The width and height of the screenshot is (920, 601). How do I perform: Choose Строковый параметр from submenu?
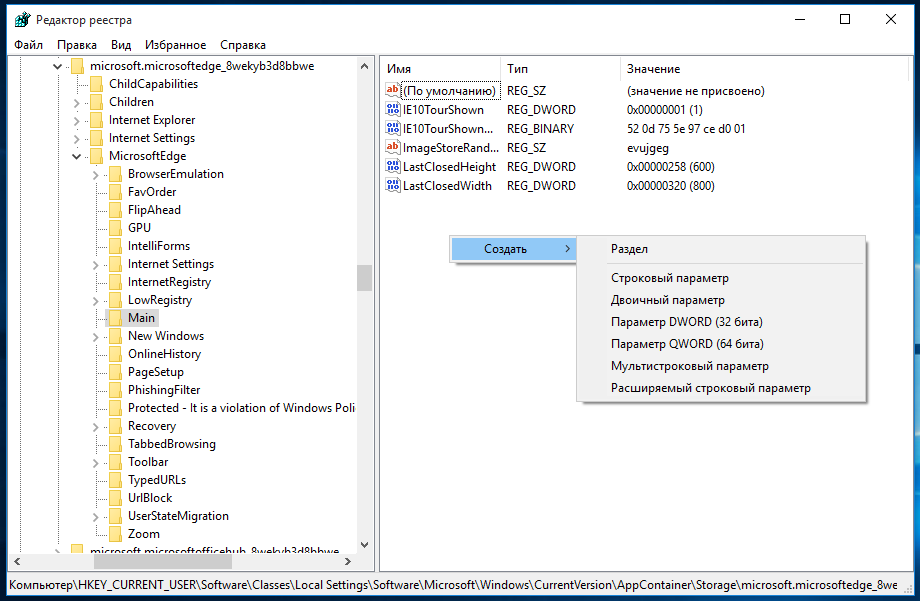coord(669,278)
